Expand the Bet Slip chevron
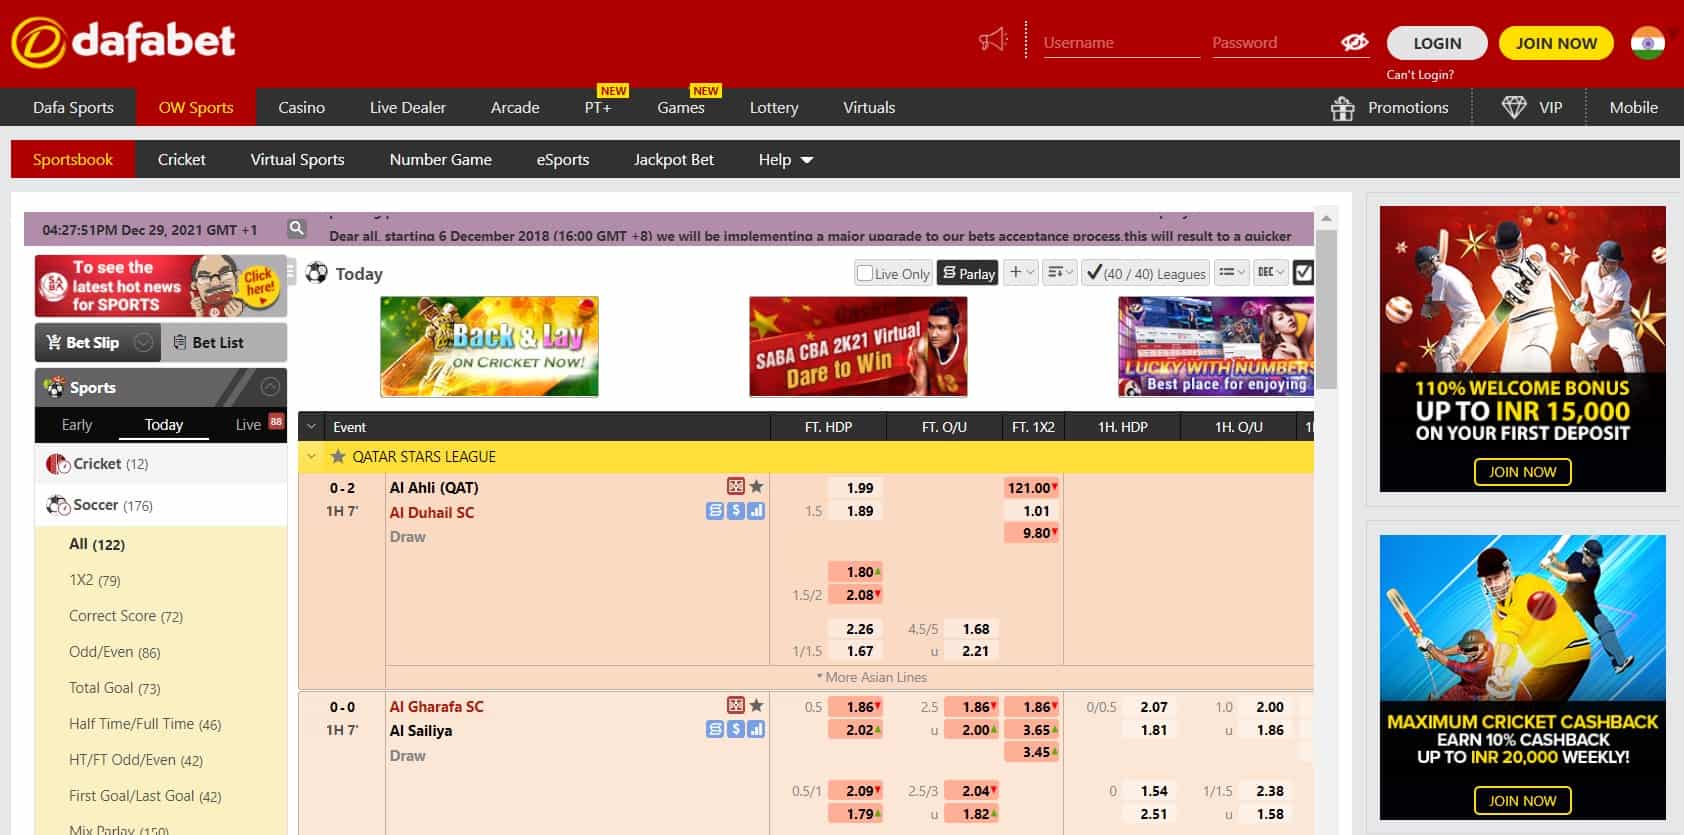 point(144,342)
